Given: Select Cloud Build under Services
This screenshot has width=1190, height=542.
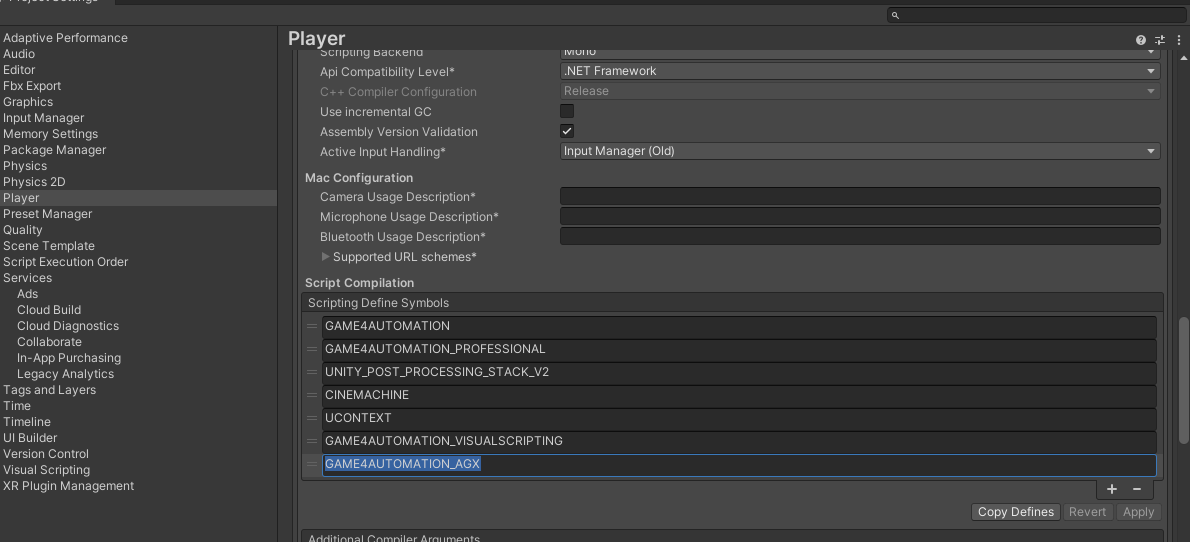Looking at the screenshot, I should (49, 310).
